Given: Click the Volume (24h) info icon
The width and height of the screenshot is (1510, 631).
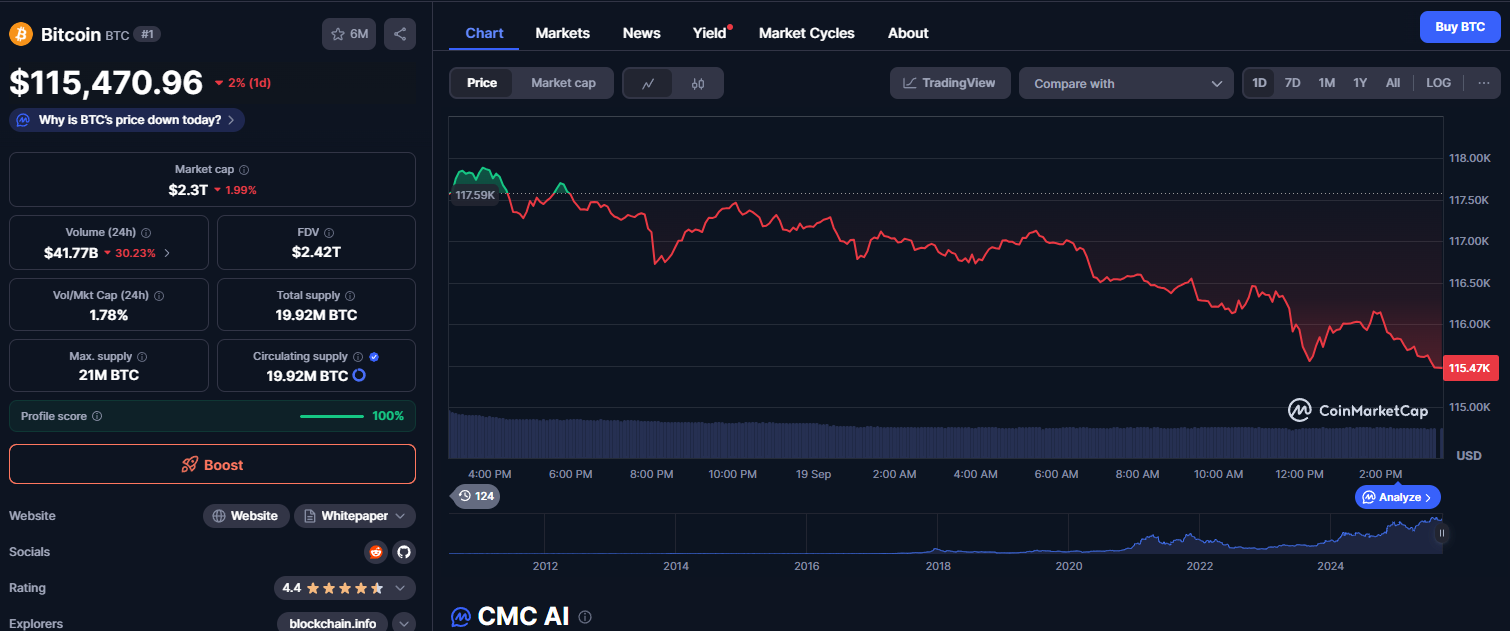Looking at the screenshot, I should click(x=146, y=232).
